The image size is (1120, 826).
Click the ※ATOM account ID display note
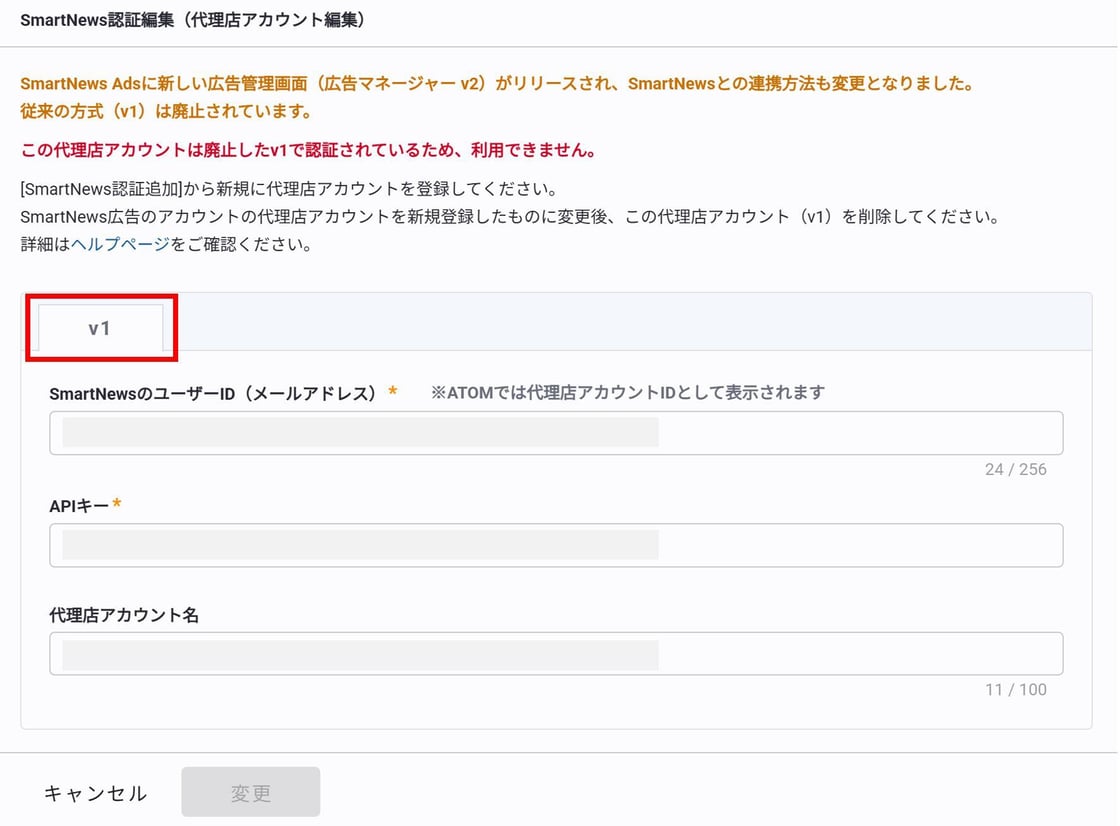point(627,393)
